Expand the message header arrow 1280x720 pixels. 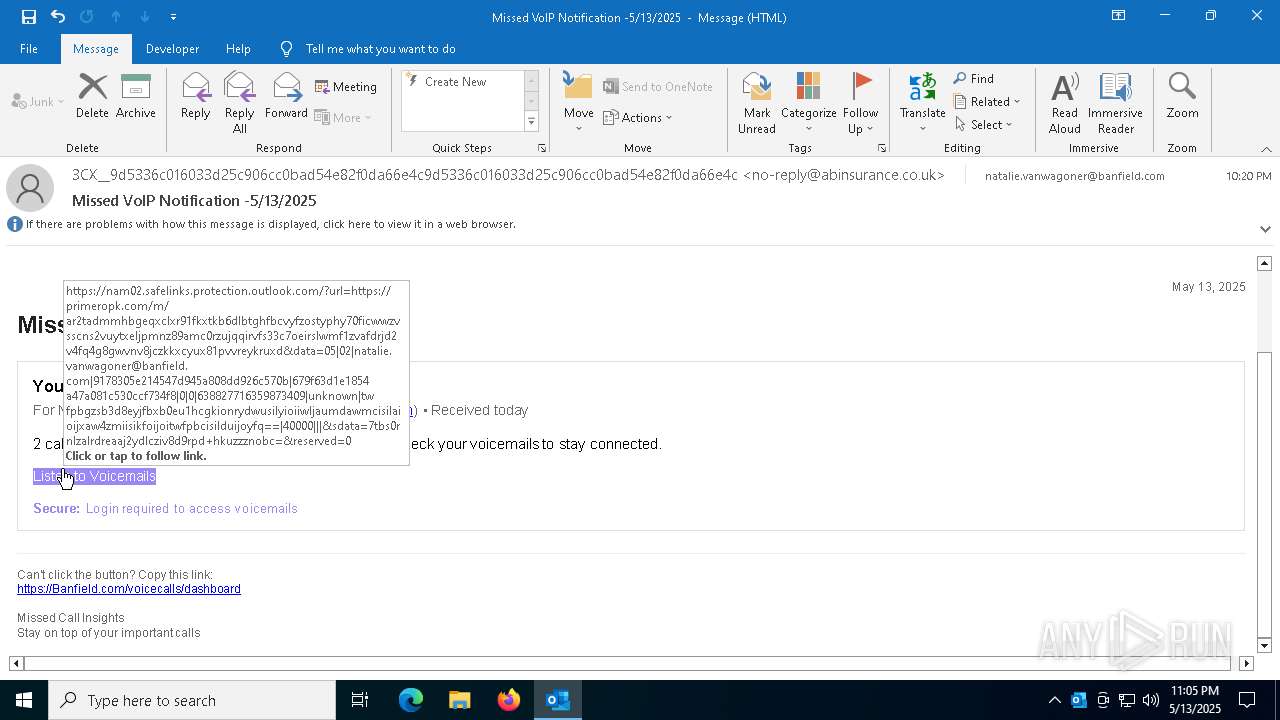coord(1265,229)
